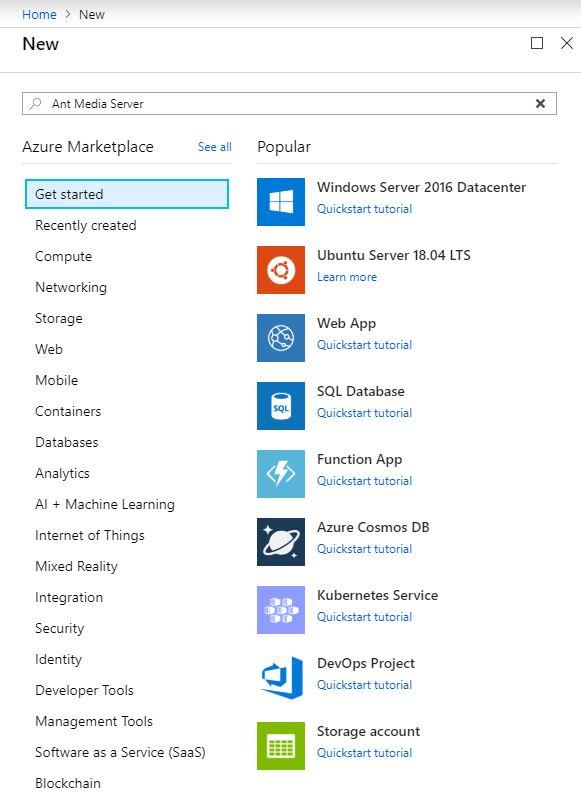Image resolution: width=581 pixels, height=797 pixels.
Task: Select Management Tools category
Action: click(94, 721)
